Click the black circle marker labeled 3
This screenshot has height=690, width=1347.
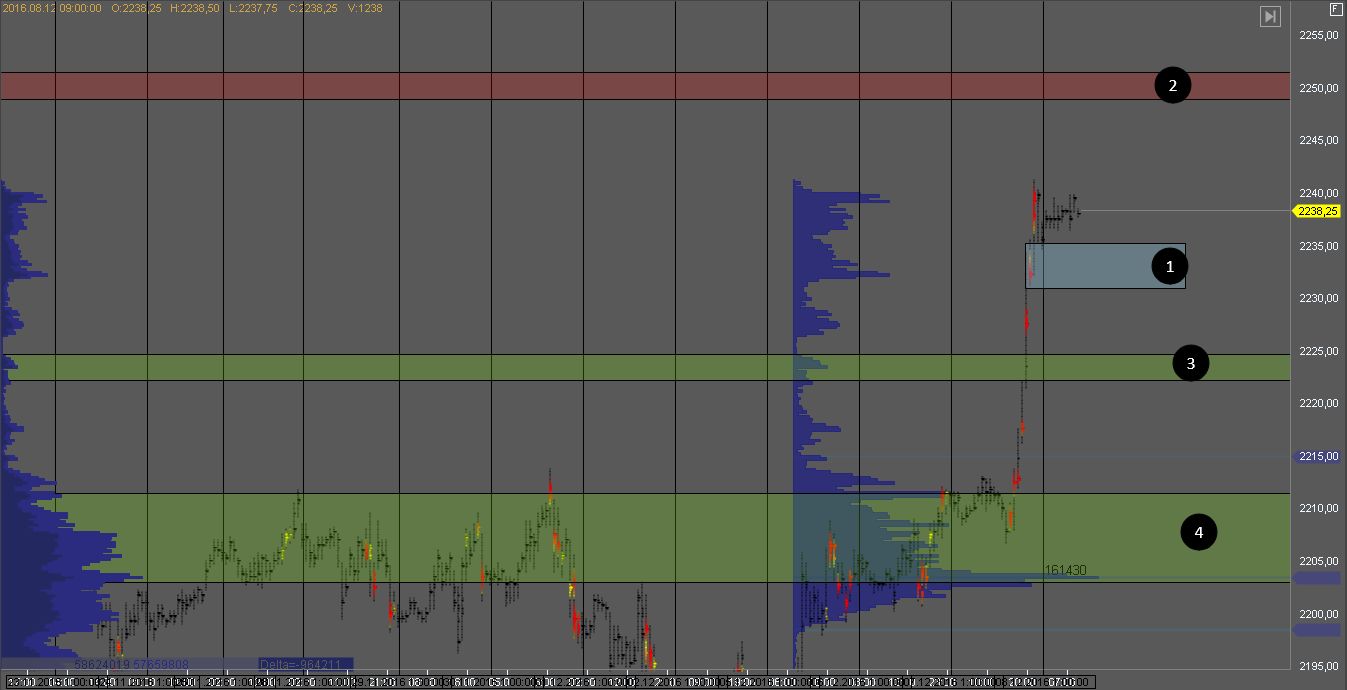1190,364
